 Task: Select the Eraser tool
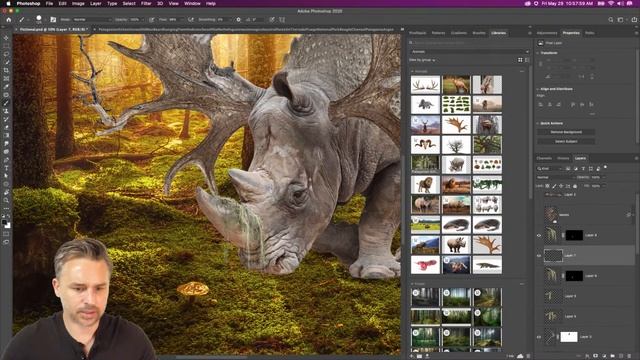(6, 127)
